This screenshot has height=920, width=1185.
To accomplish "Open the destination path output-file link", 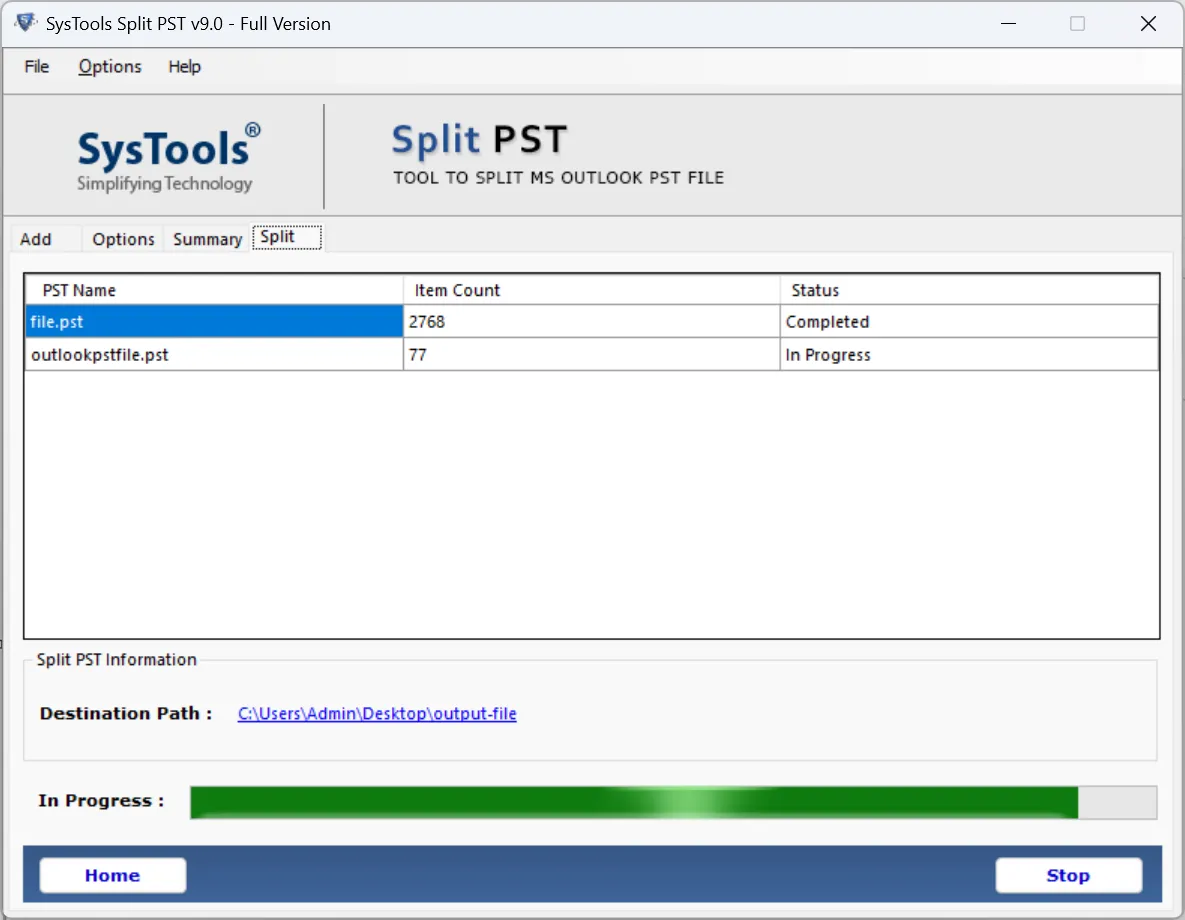I will point(377,713).
